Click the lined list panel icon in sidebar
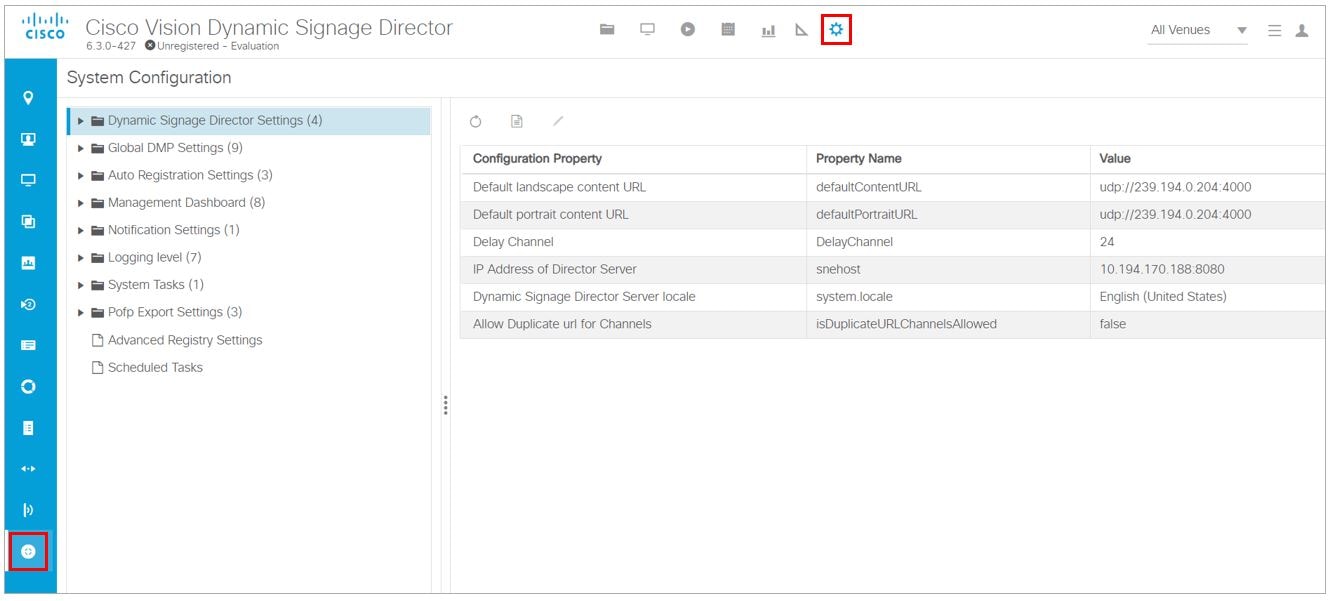This screenshot has width=1333, height=601. click(x=28, y=345)
